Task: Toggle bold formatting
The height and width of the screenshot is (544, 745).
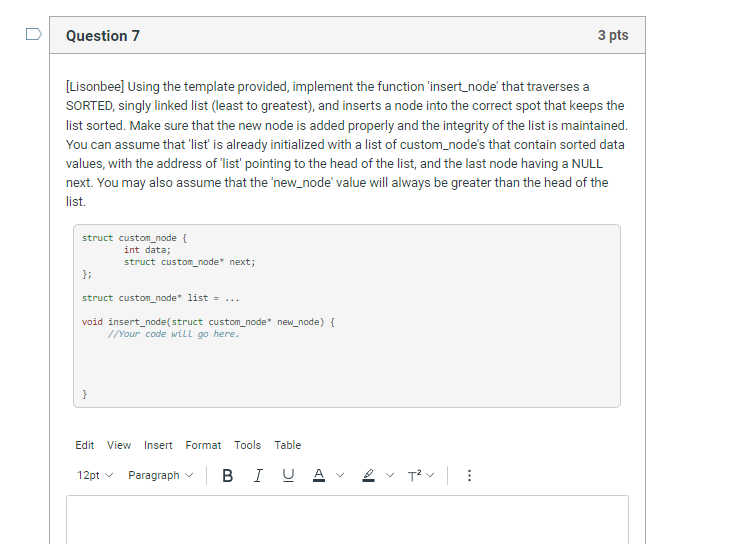Action: (228, 475)
